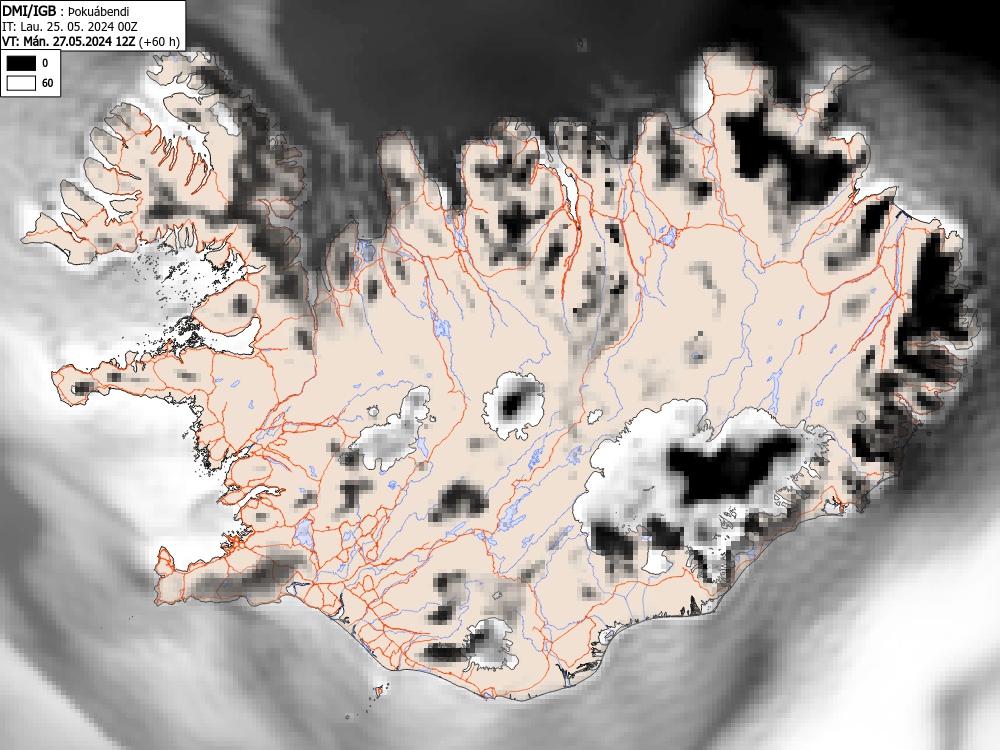The image size is (1000, 750).
Task: Click the white legend swatch labeled 60
Action: pos(21,84)
